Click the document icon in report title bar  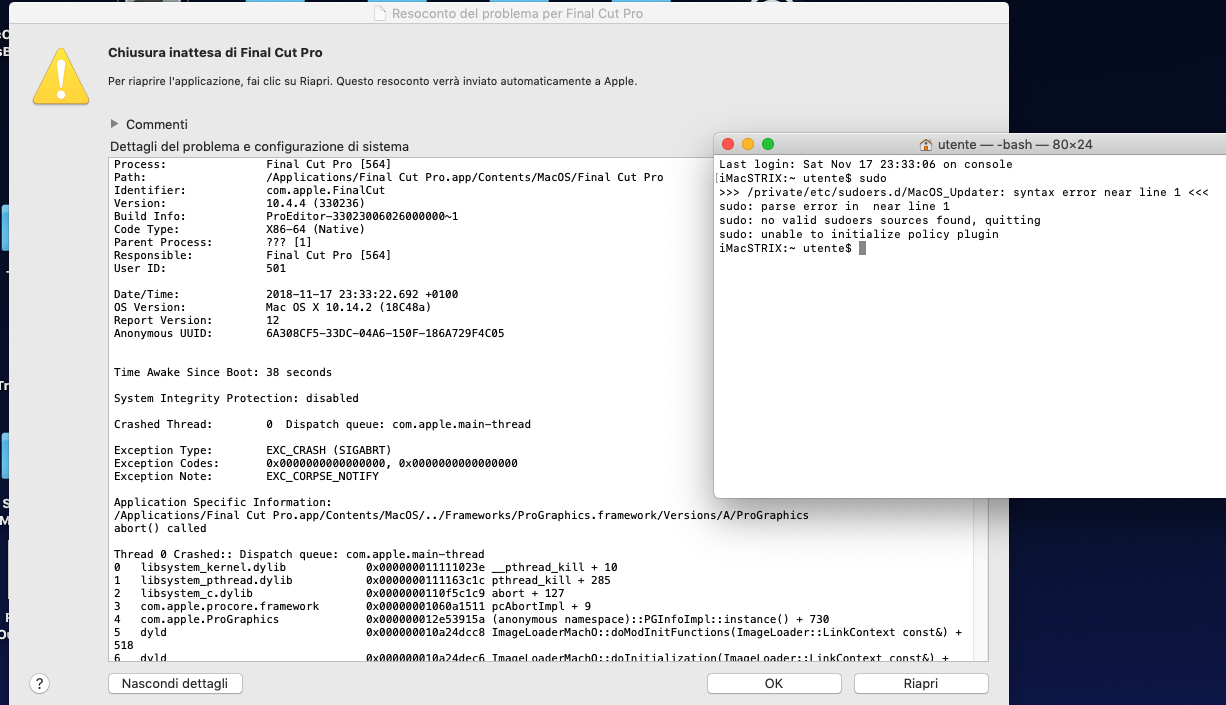click(x=379, y=14)
